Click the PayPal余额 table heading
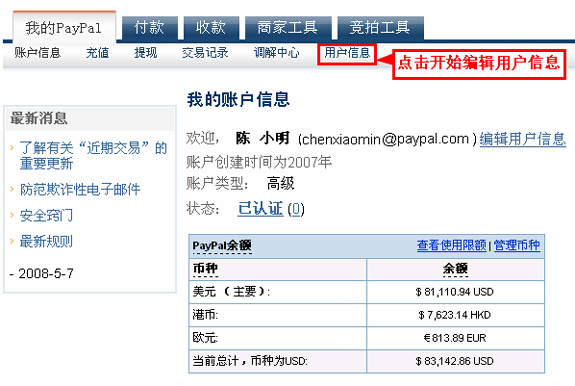The image size is (575, 386). click(222, 246)
